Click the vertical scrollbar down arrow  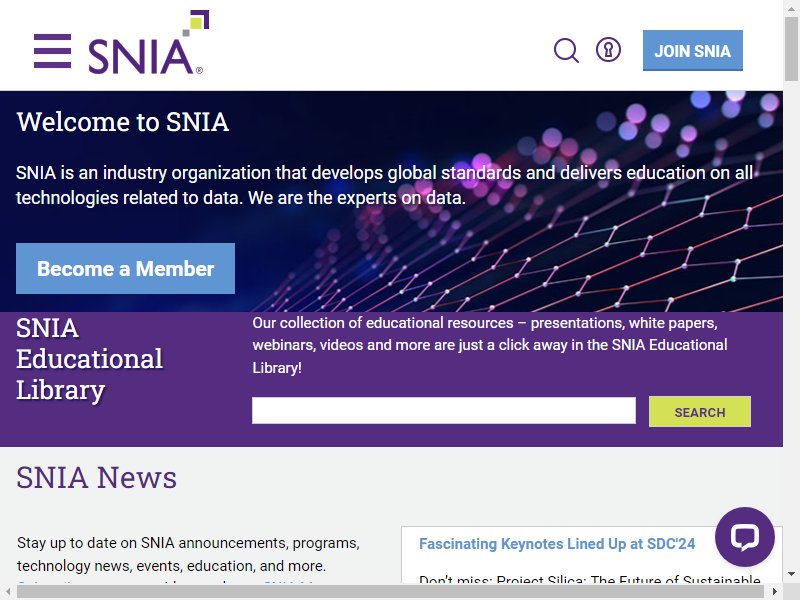tap(791, 573)
